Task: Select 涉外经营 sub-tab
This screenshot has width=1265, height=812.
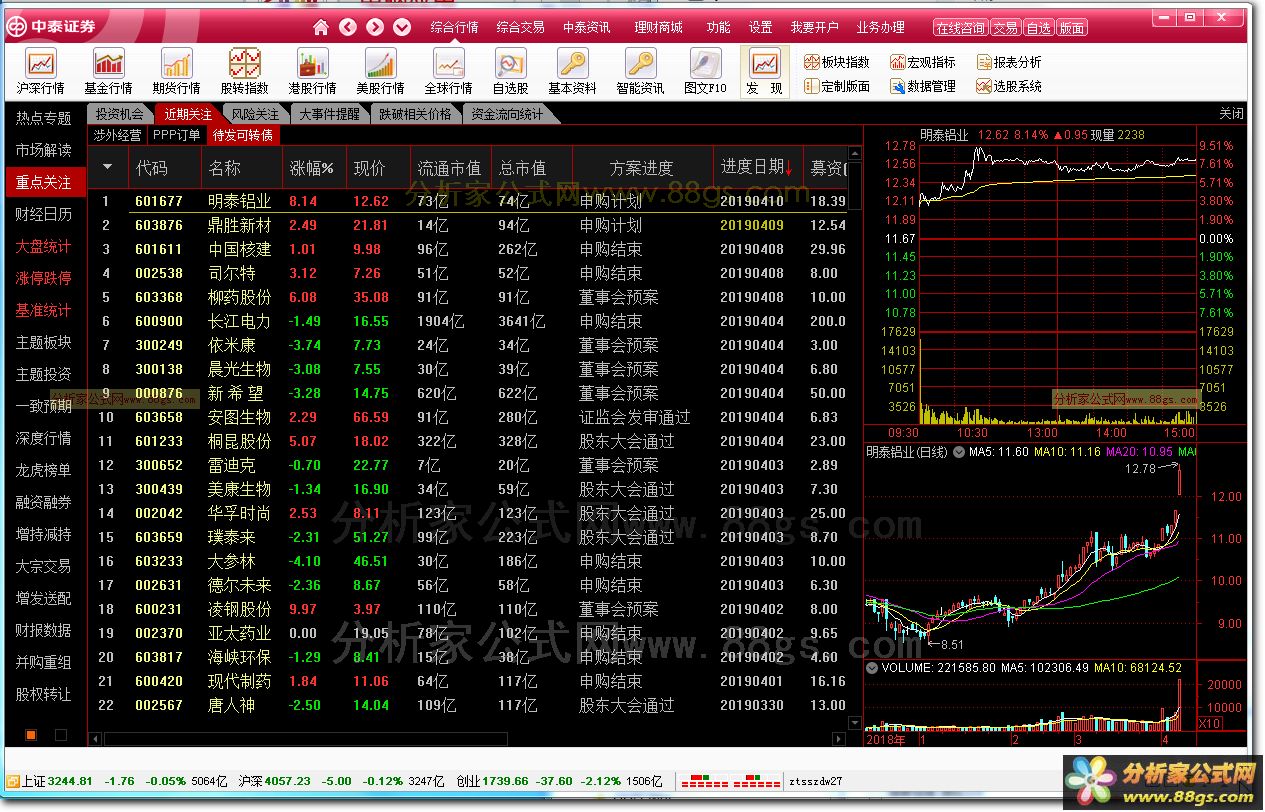Action: (117, 135)
